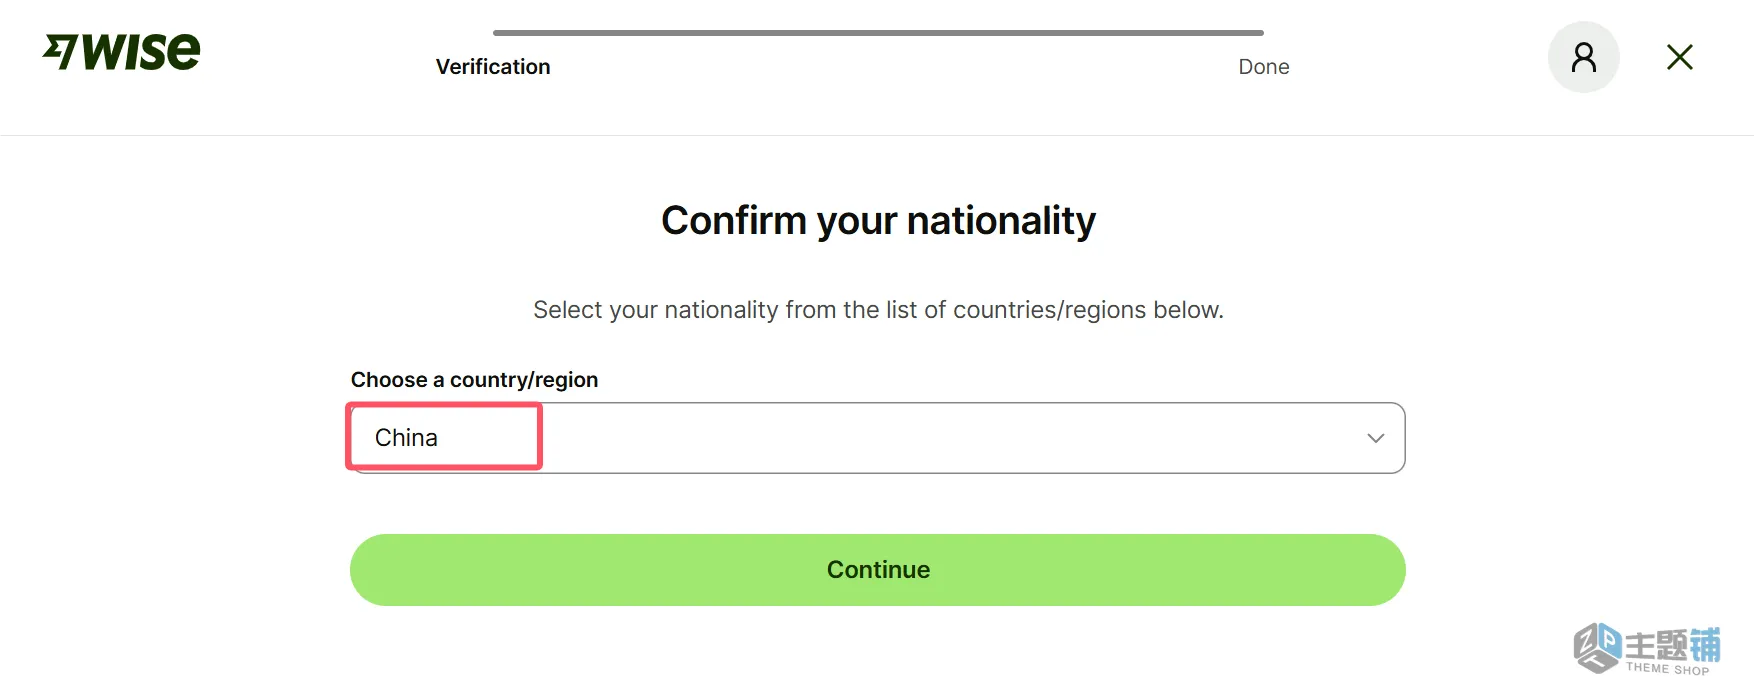Click the "Confirm your nationality" heading
Image resolution: width=1754 pixels, height=700 pixels.
[878, 221]
